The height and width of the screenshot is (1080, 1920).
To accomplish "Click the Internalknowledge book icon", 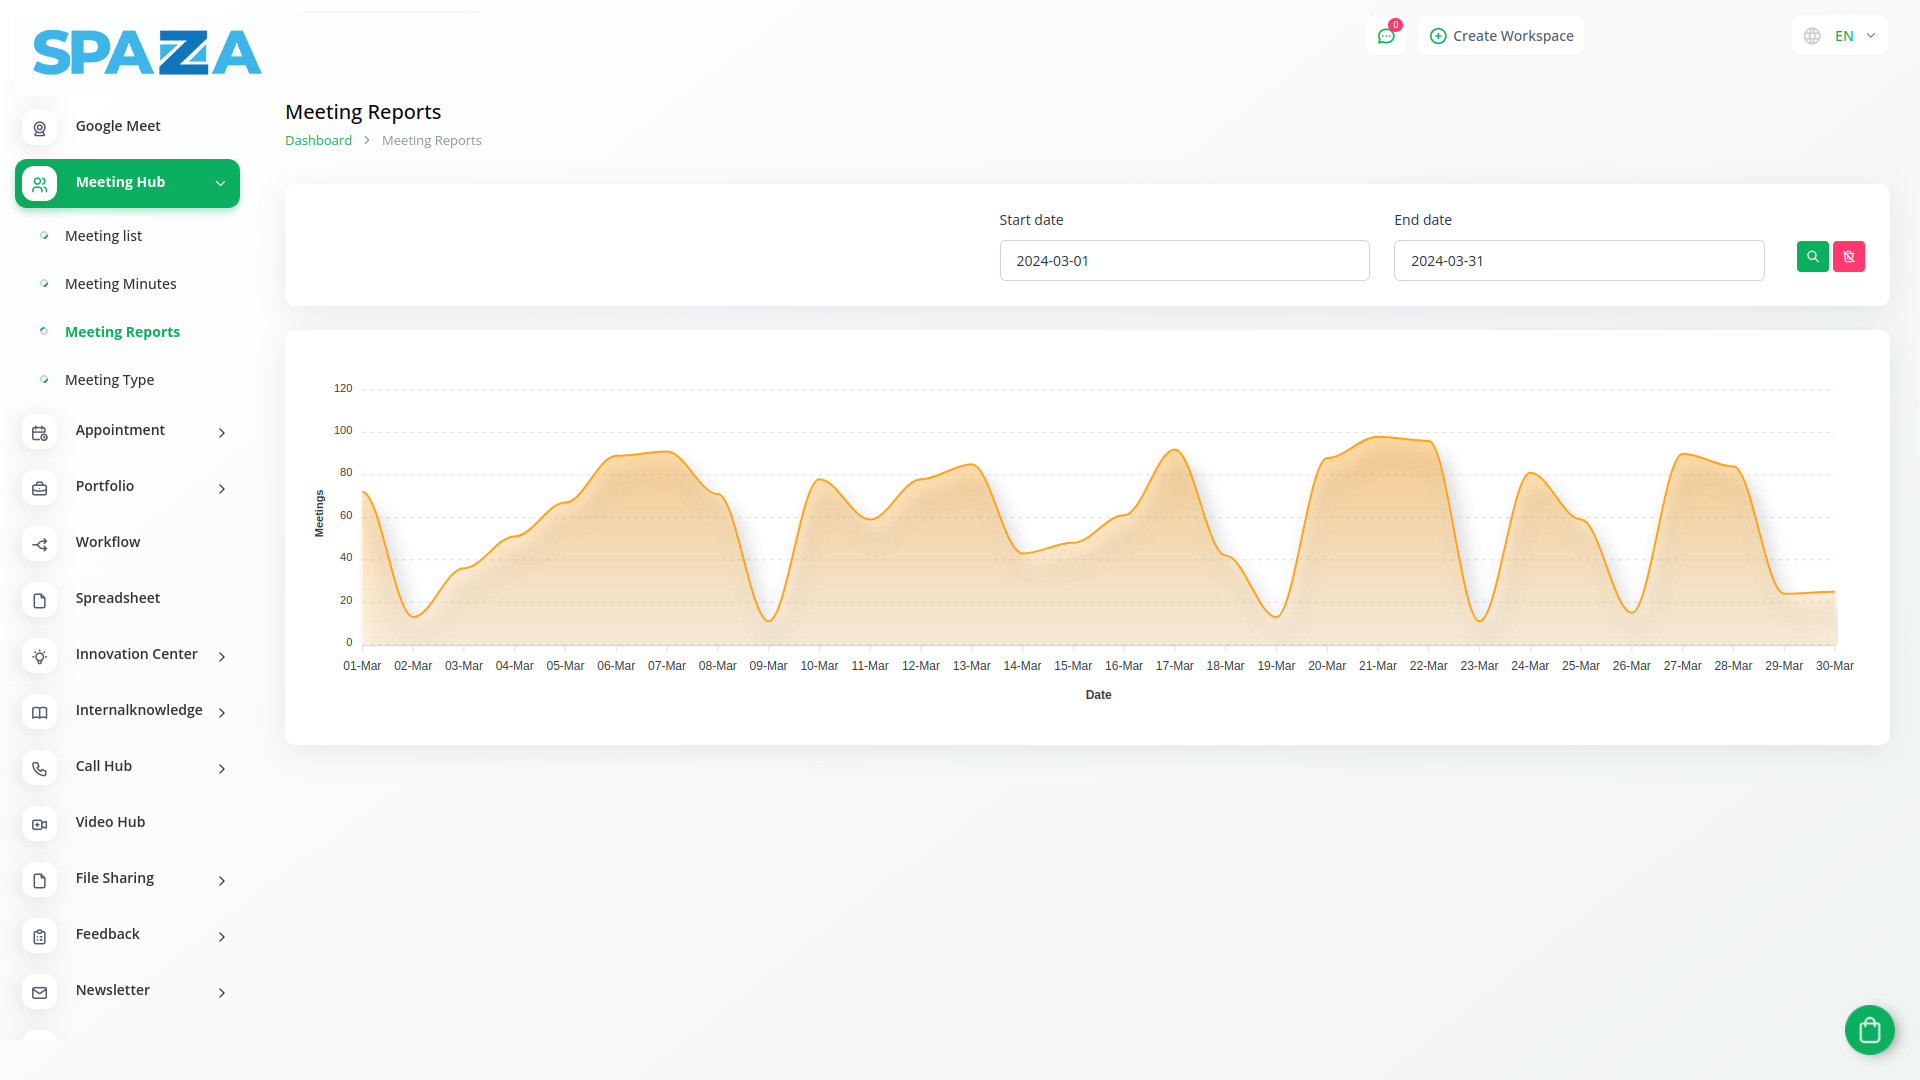I will [x=40, y=712].
